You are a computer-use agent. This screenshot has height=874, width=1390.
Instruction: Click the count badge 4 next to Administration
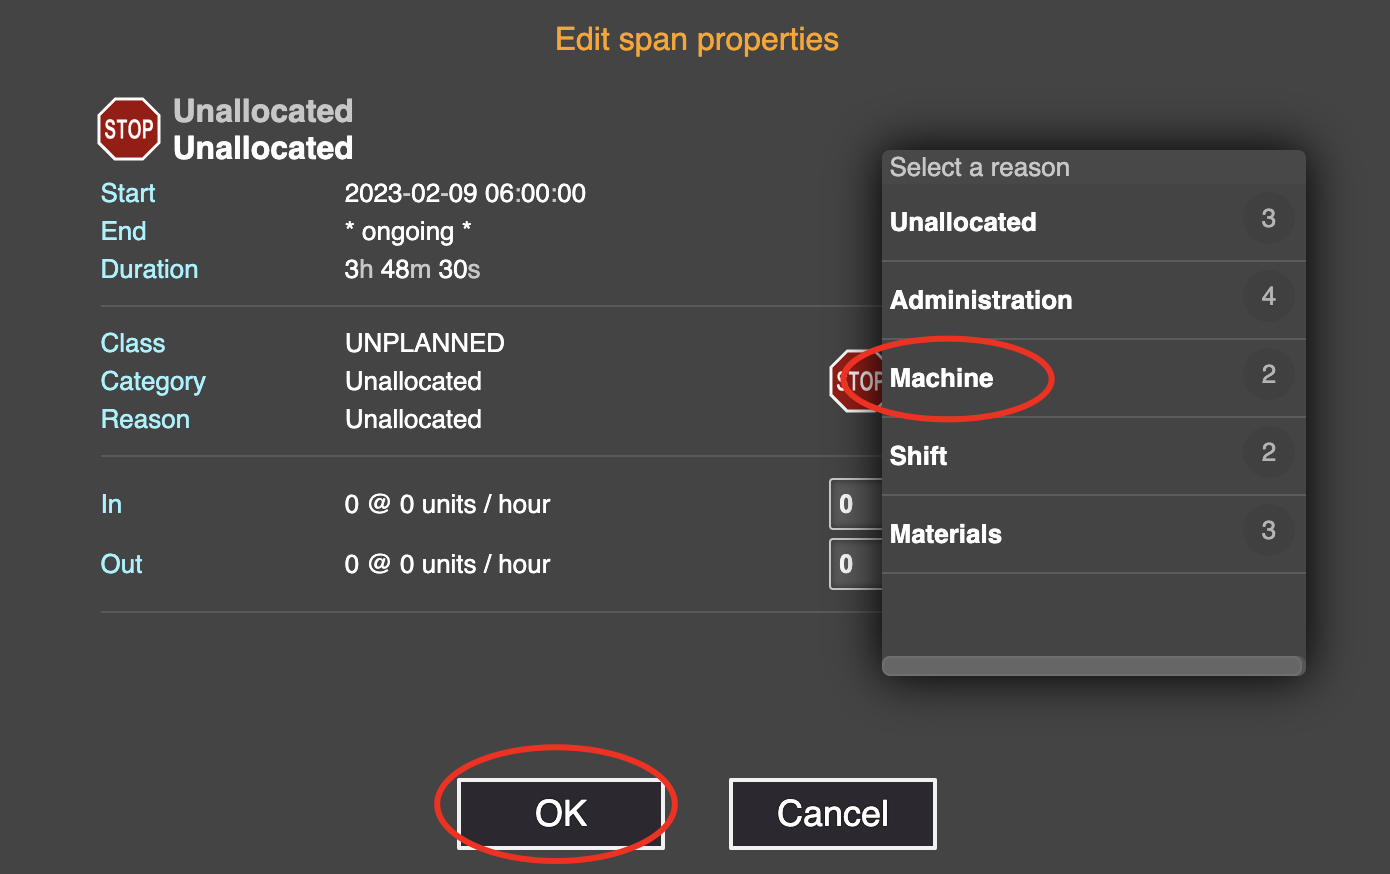[x=1268, y=296]
